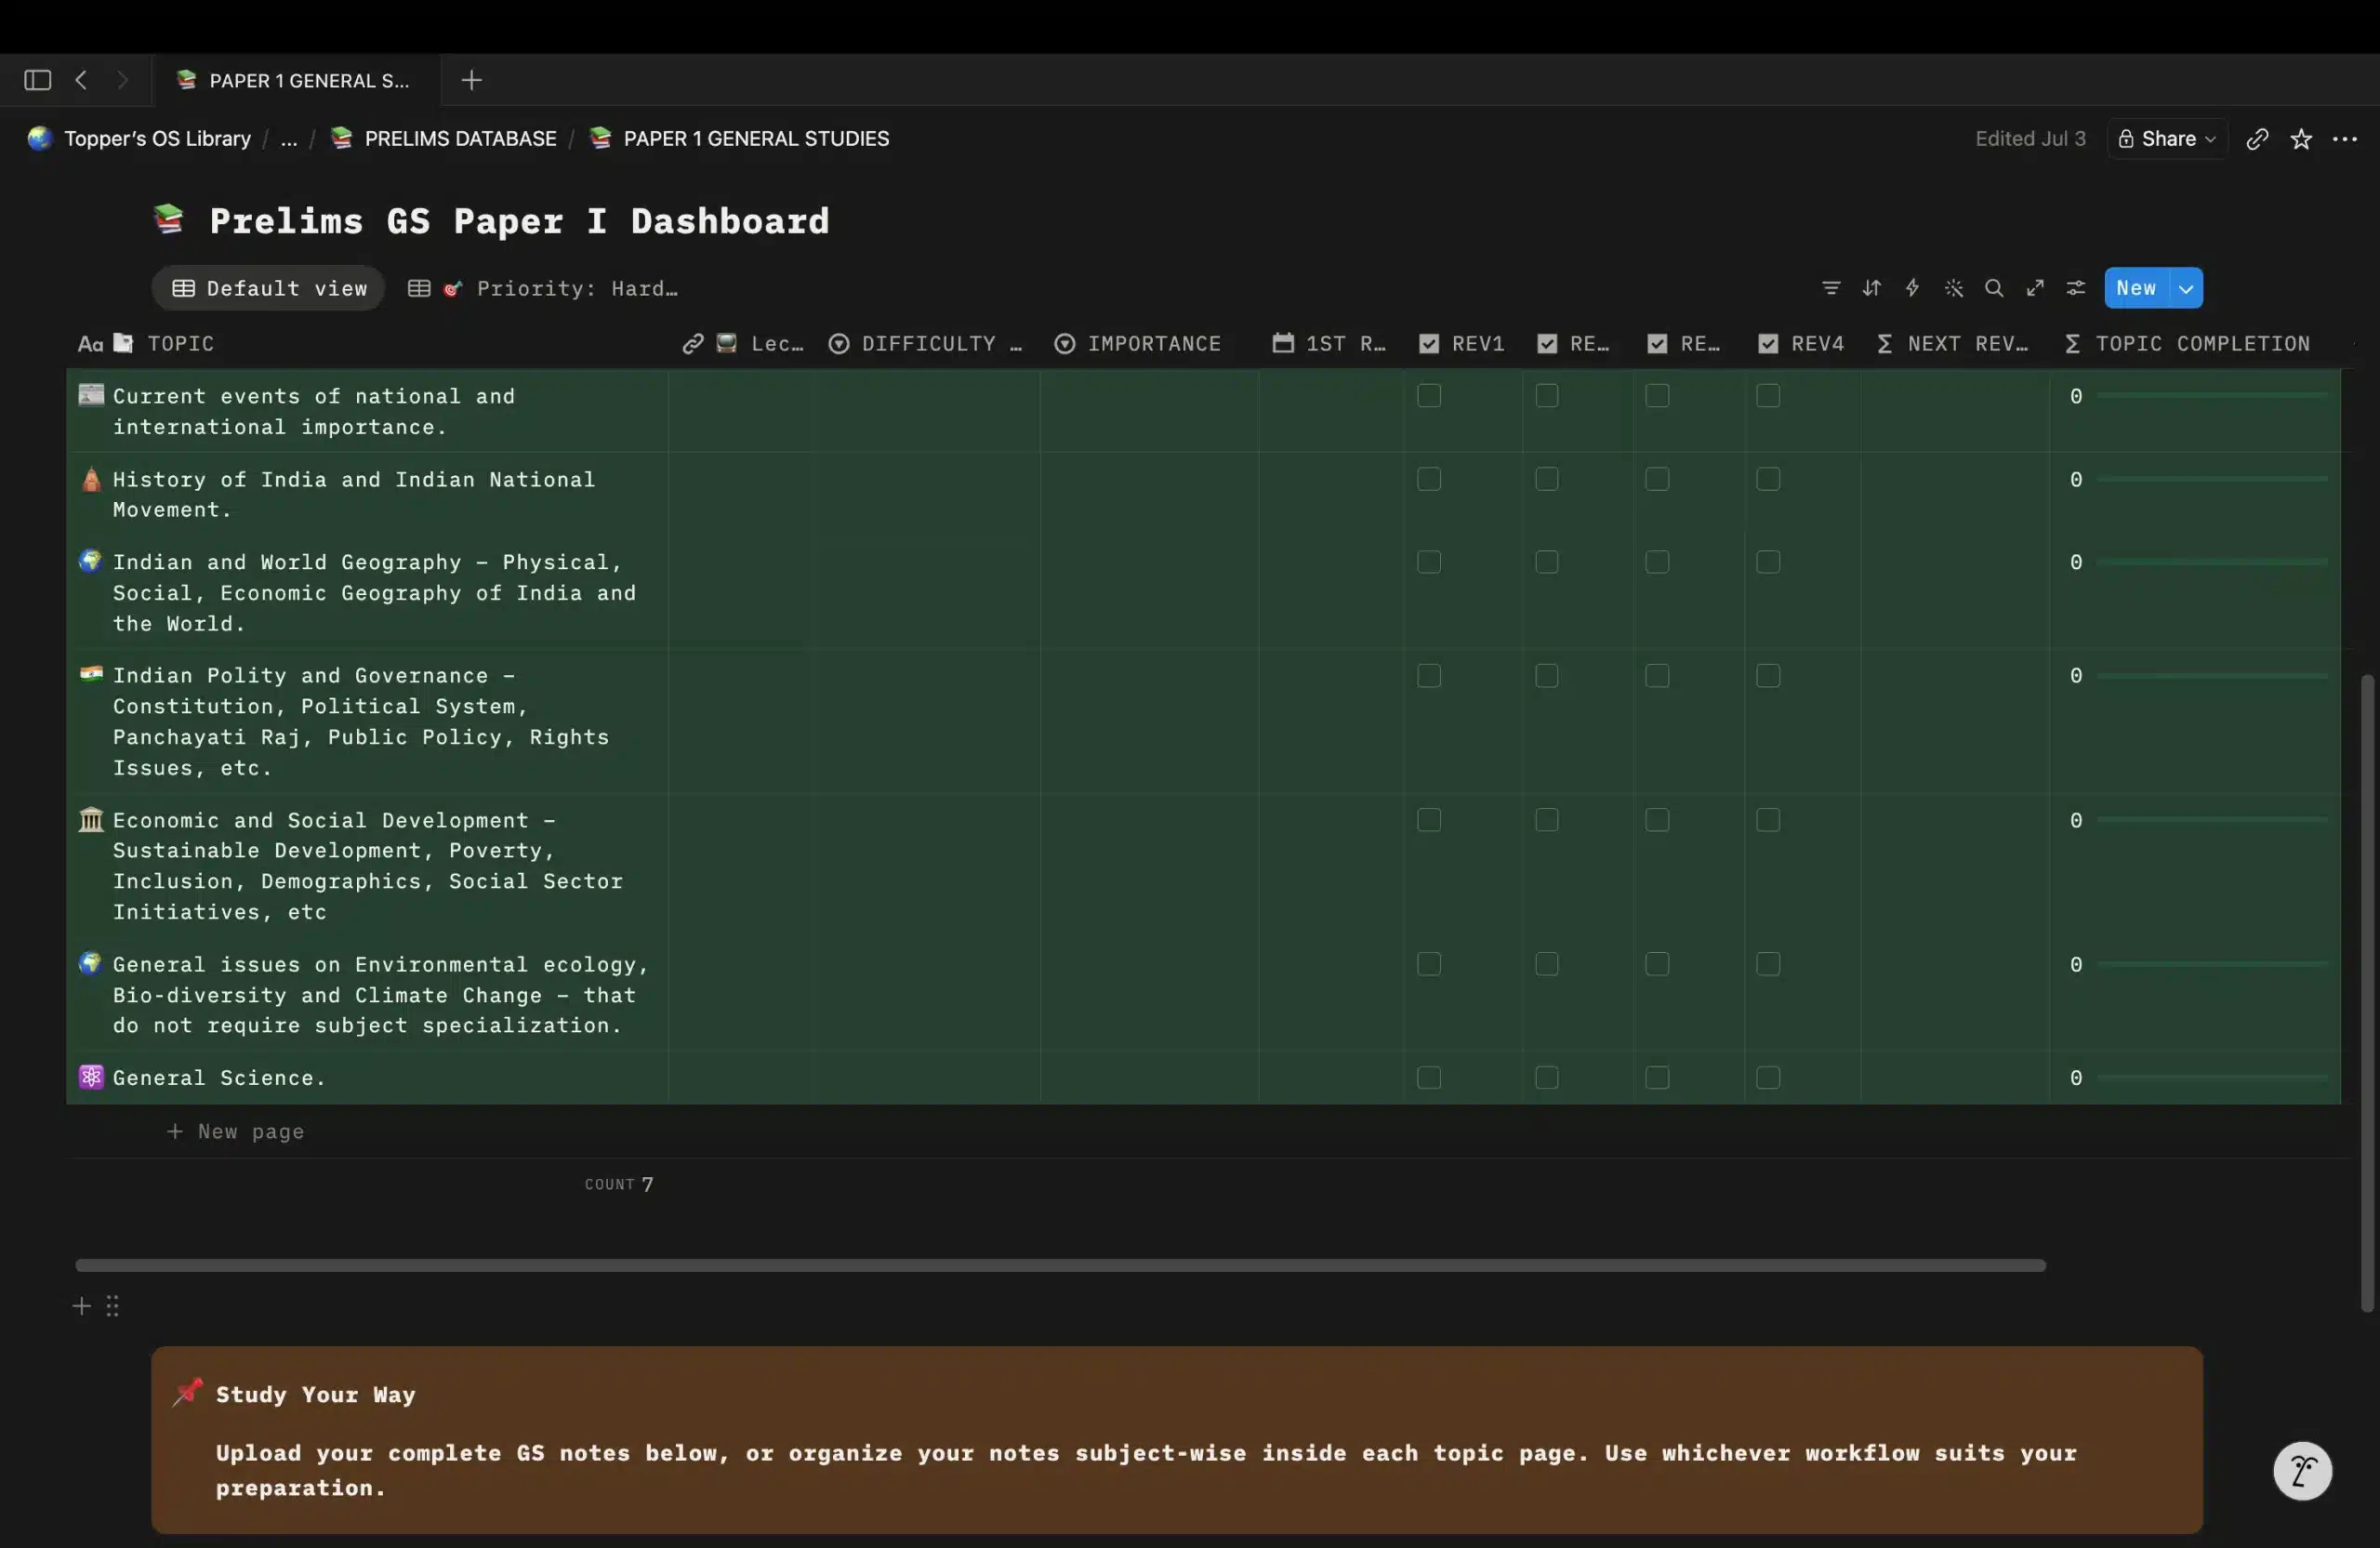This screenshot has height=1548, width=2380.
Task: Open the Notion AI assistant floating button
Action: (x=2302, y=1471)
